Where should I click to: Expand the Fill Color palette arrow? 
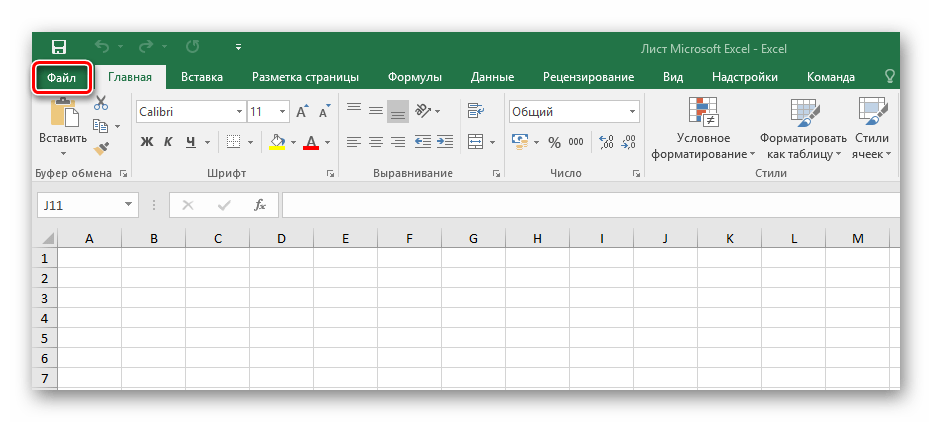(x=293, y=143)
